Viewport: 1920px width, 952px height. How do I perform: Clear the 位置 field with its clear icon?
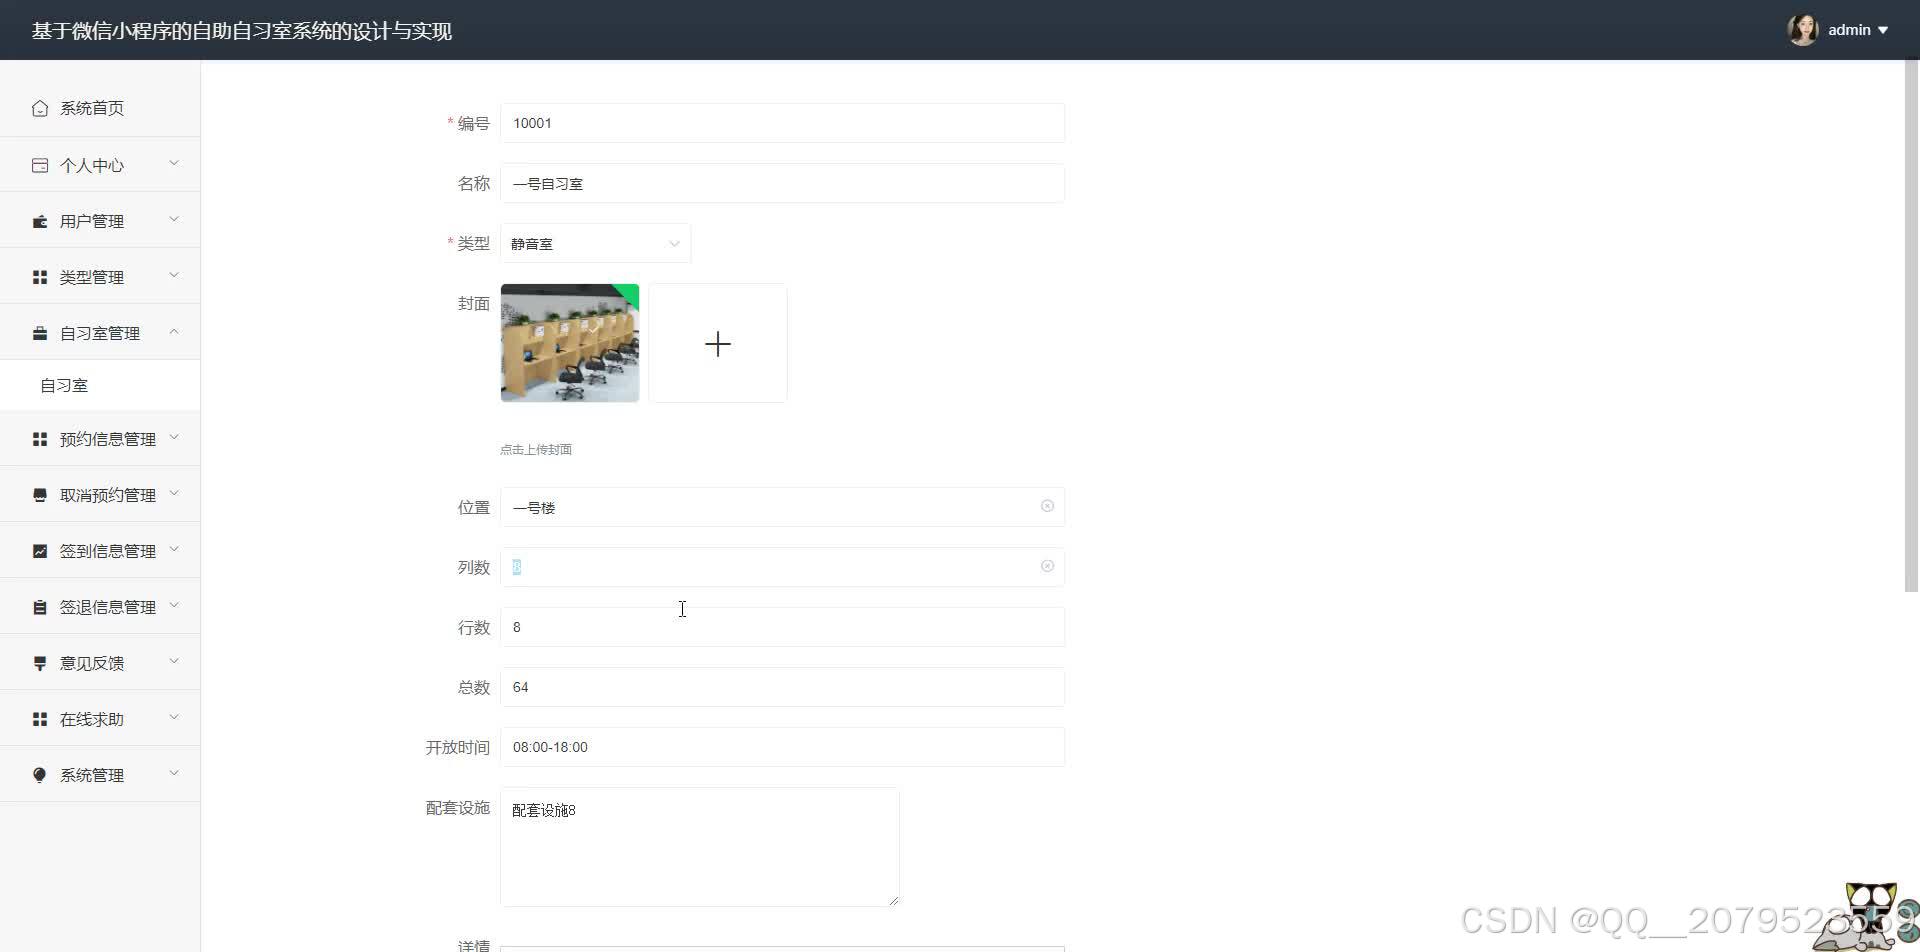pos(1047,506)
